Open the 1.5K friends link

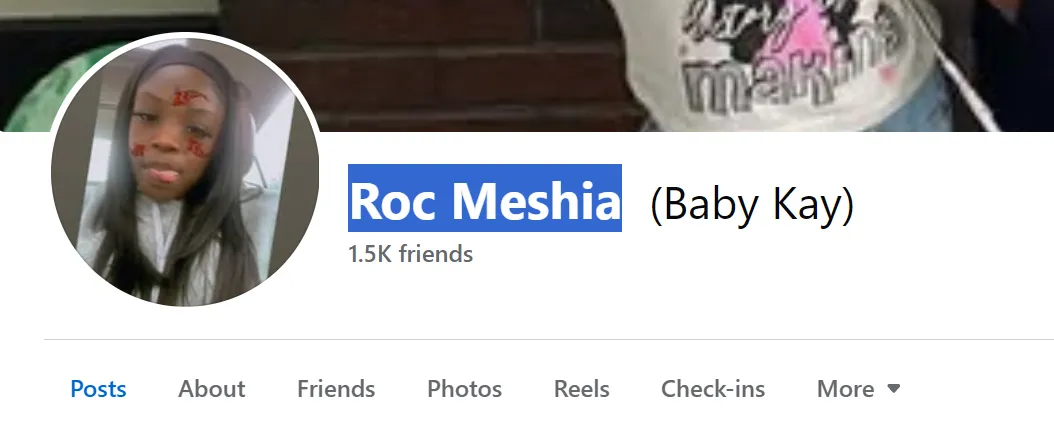point(410,254)
